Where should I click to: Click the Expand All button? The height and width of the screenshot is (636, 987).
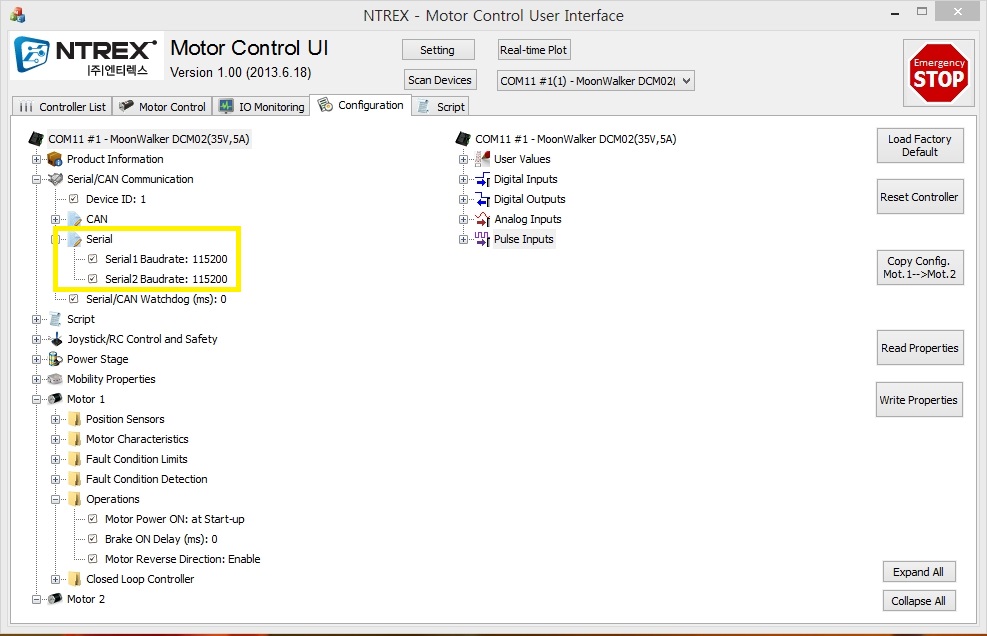point(919,572)
